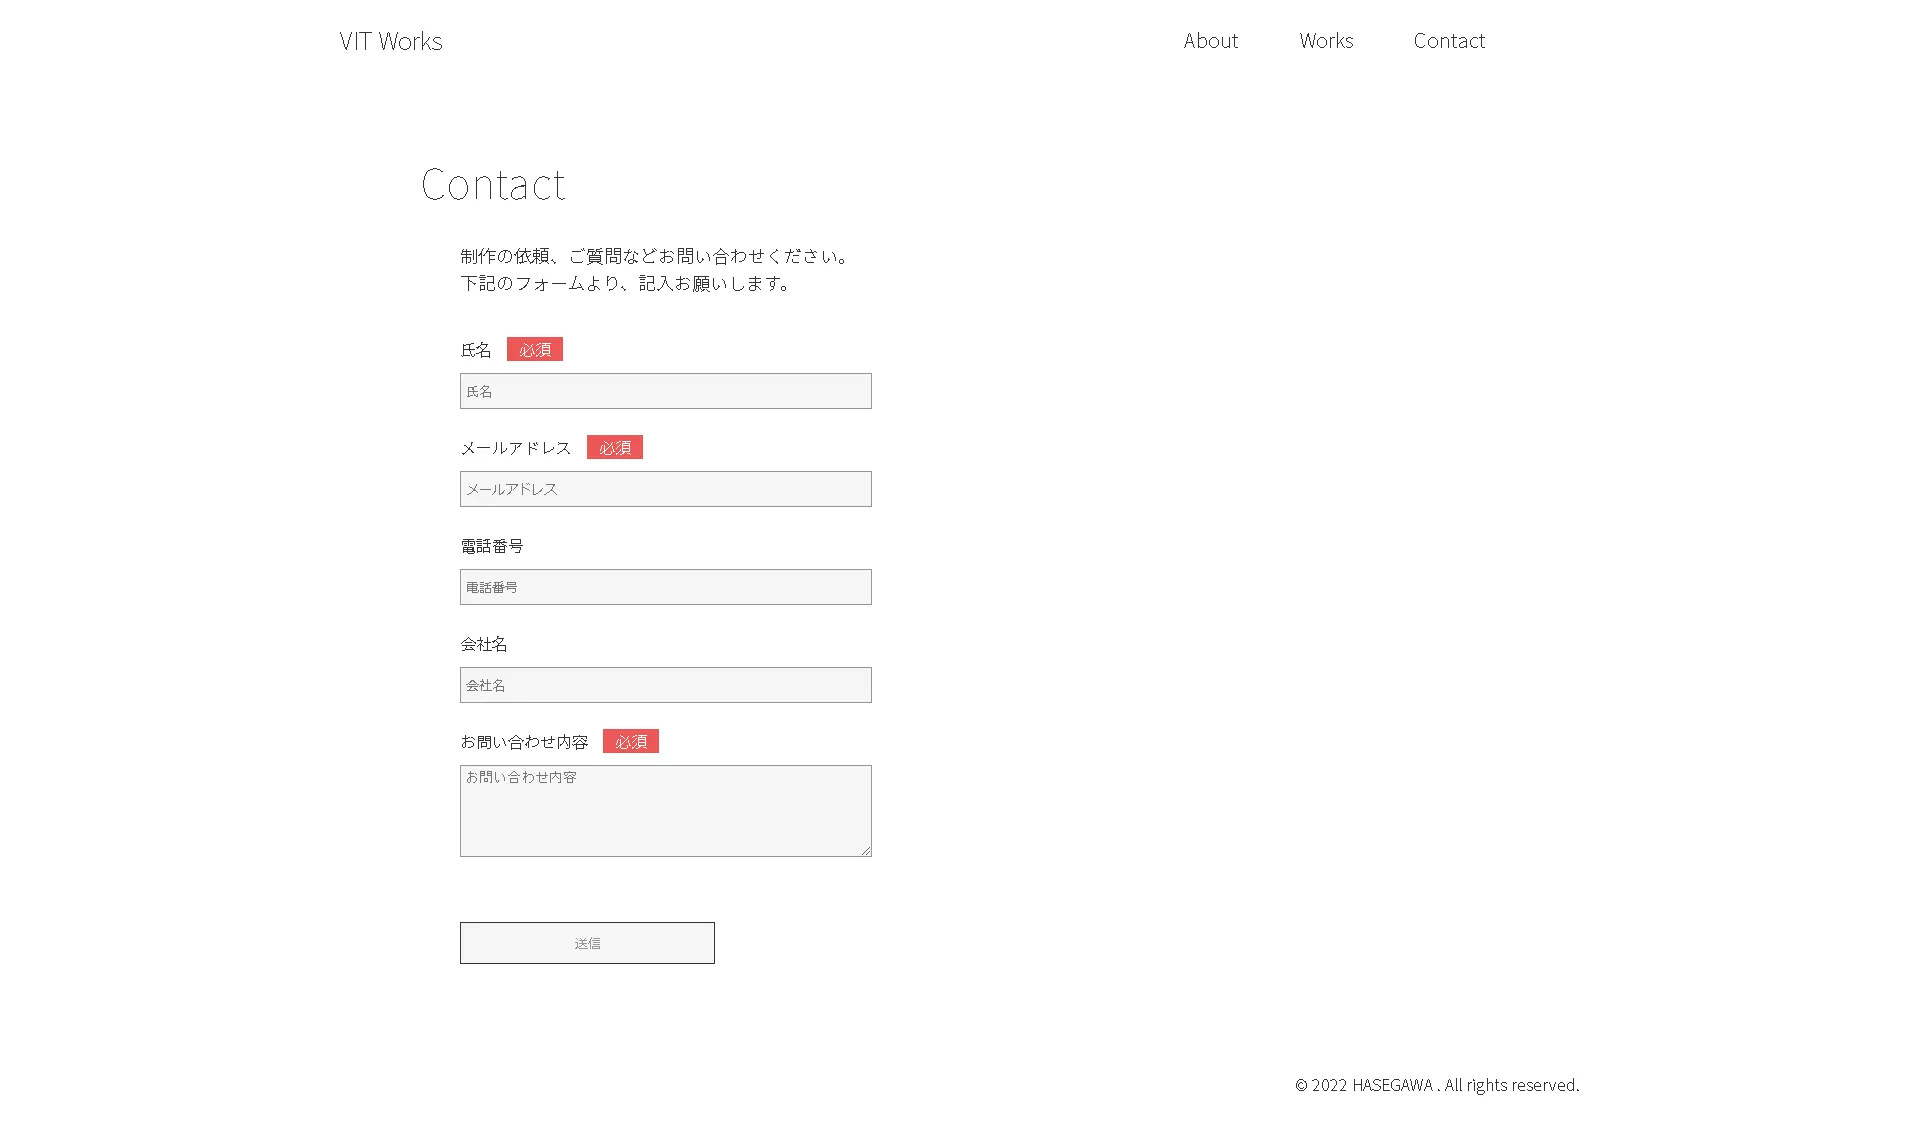Click the 氏名 field label text
Screen dimensions: 1920x1124
point(476,350)
